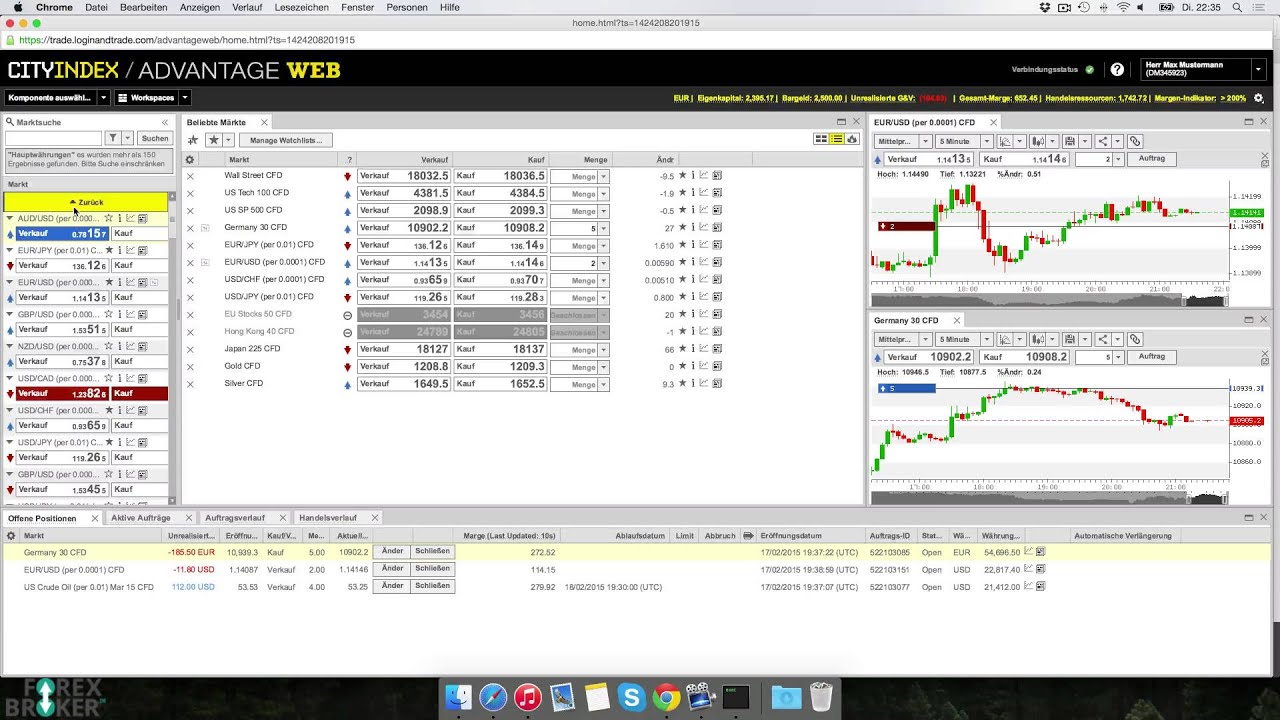Toggle favorite star in Silver CFD row
1280x720 pixels.
point(683,384)
